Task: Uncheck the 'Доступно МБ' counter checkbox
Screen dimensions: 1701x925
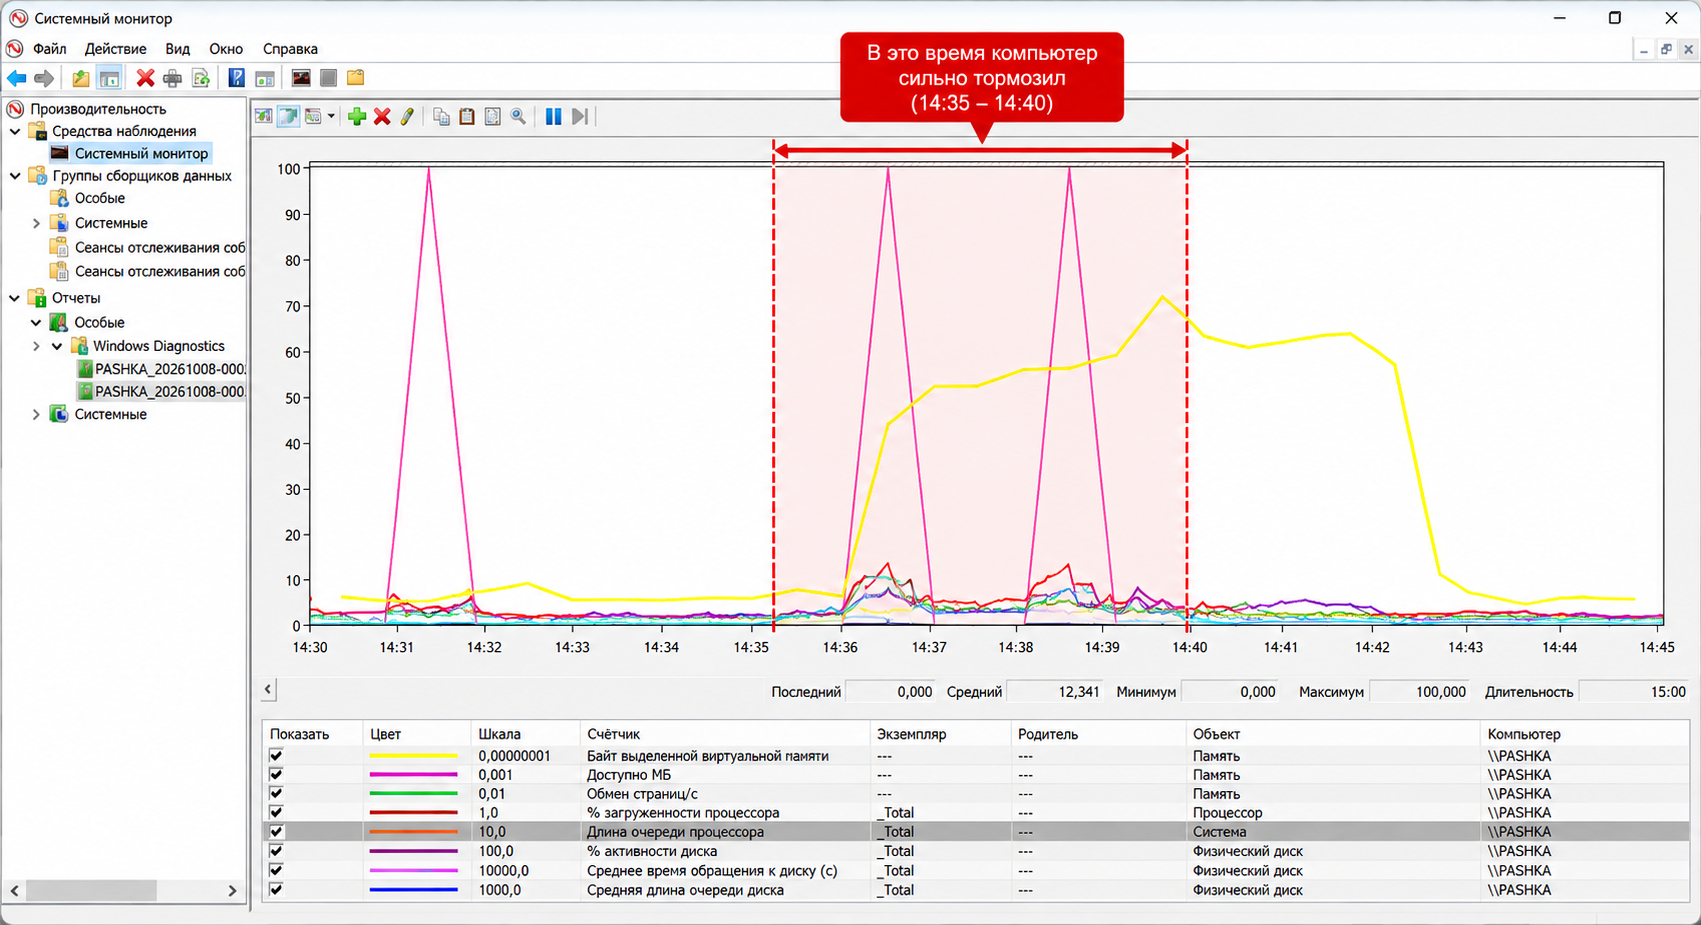Action: tap(276, 775)
